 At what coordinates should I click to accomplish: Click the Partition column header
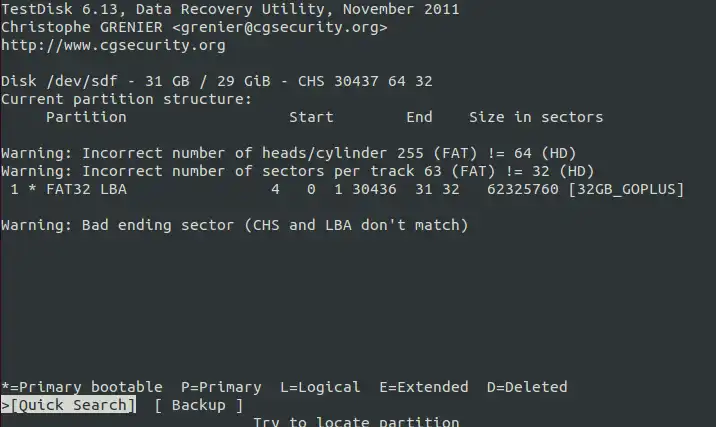pos(86,117)
